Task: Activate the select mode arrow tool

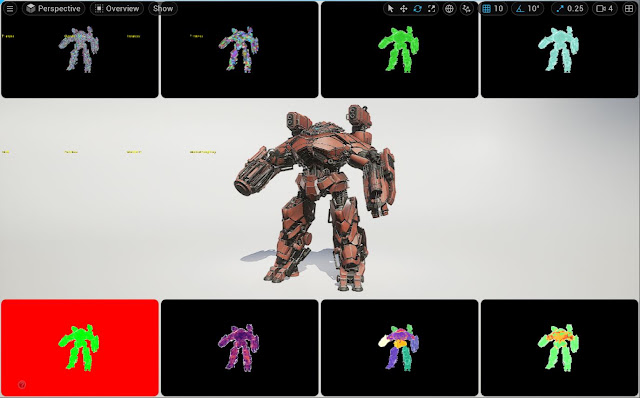Action: click(391, 9)
